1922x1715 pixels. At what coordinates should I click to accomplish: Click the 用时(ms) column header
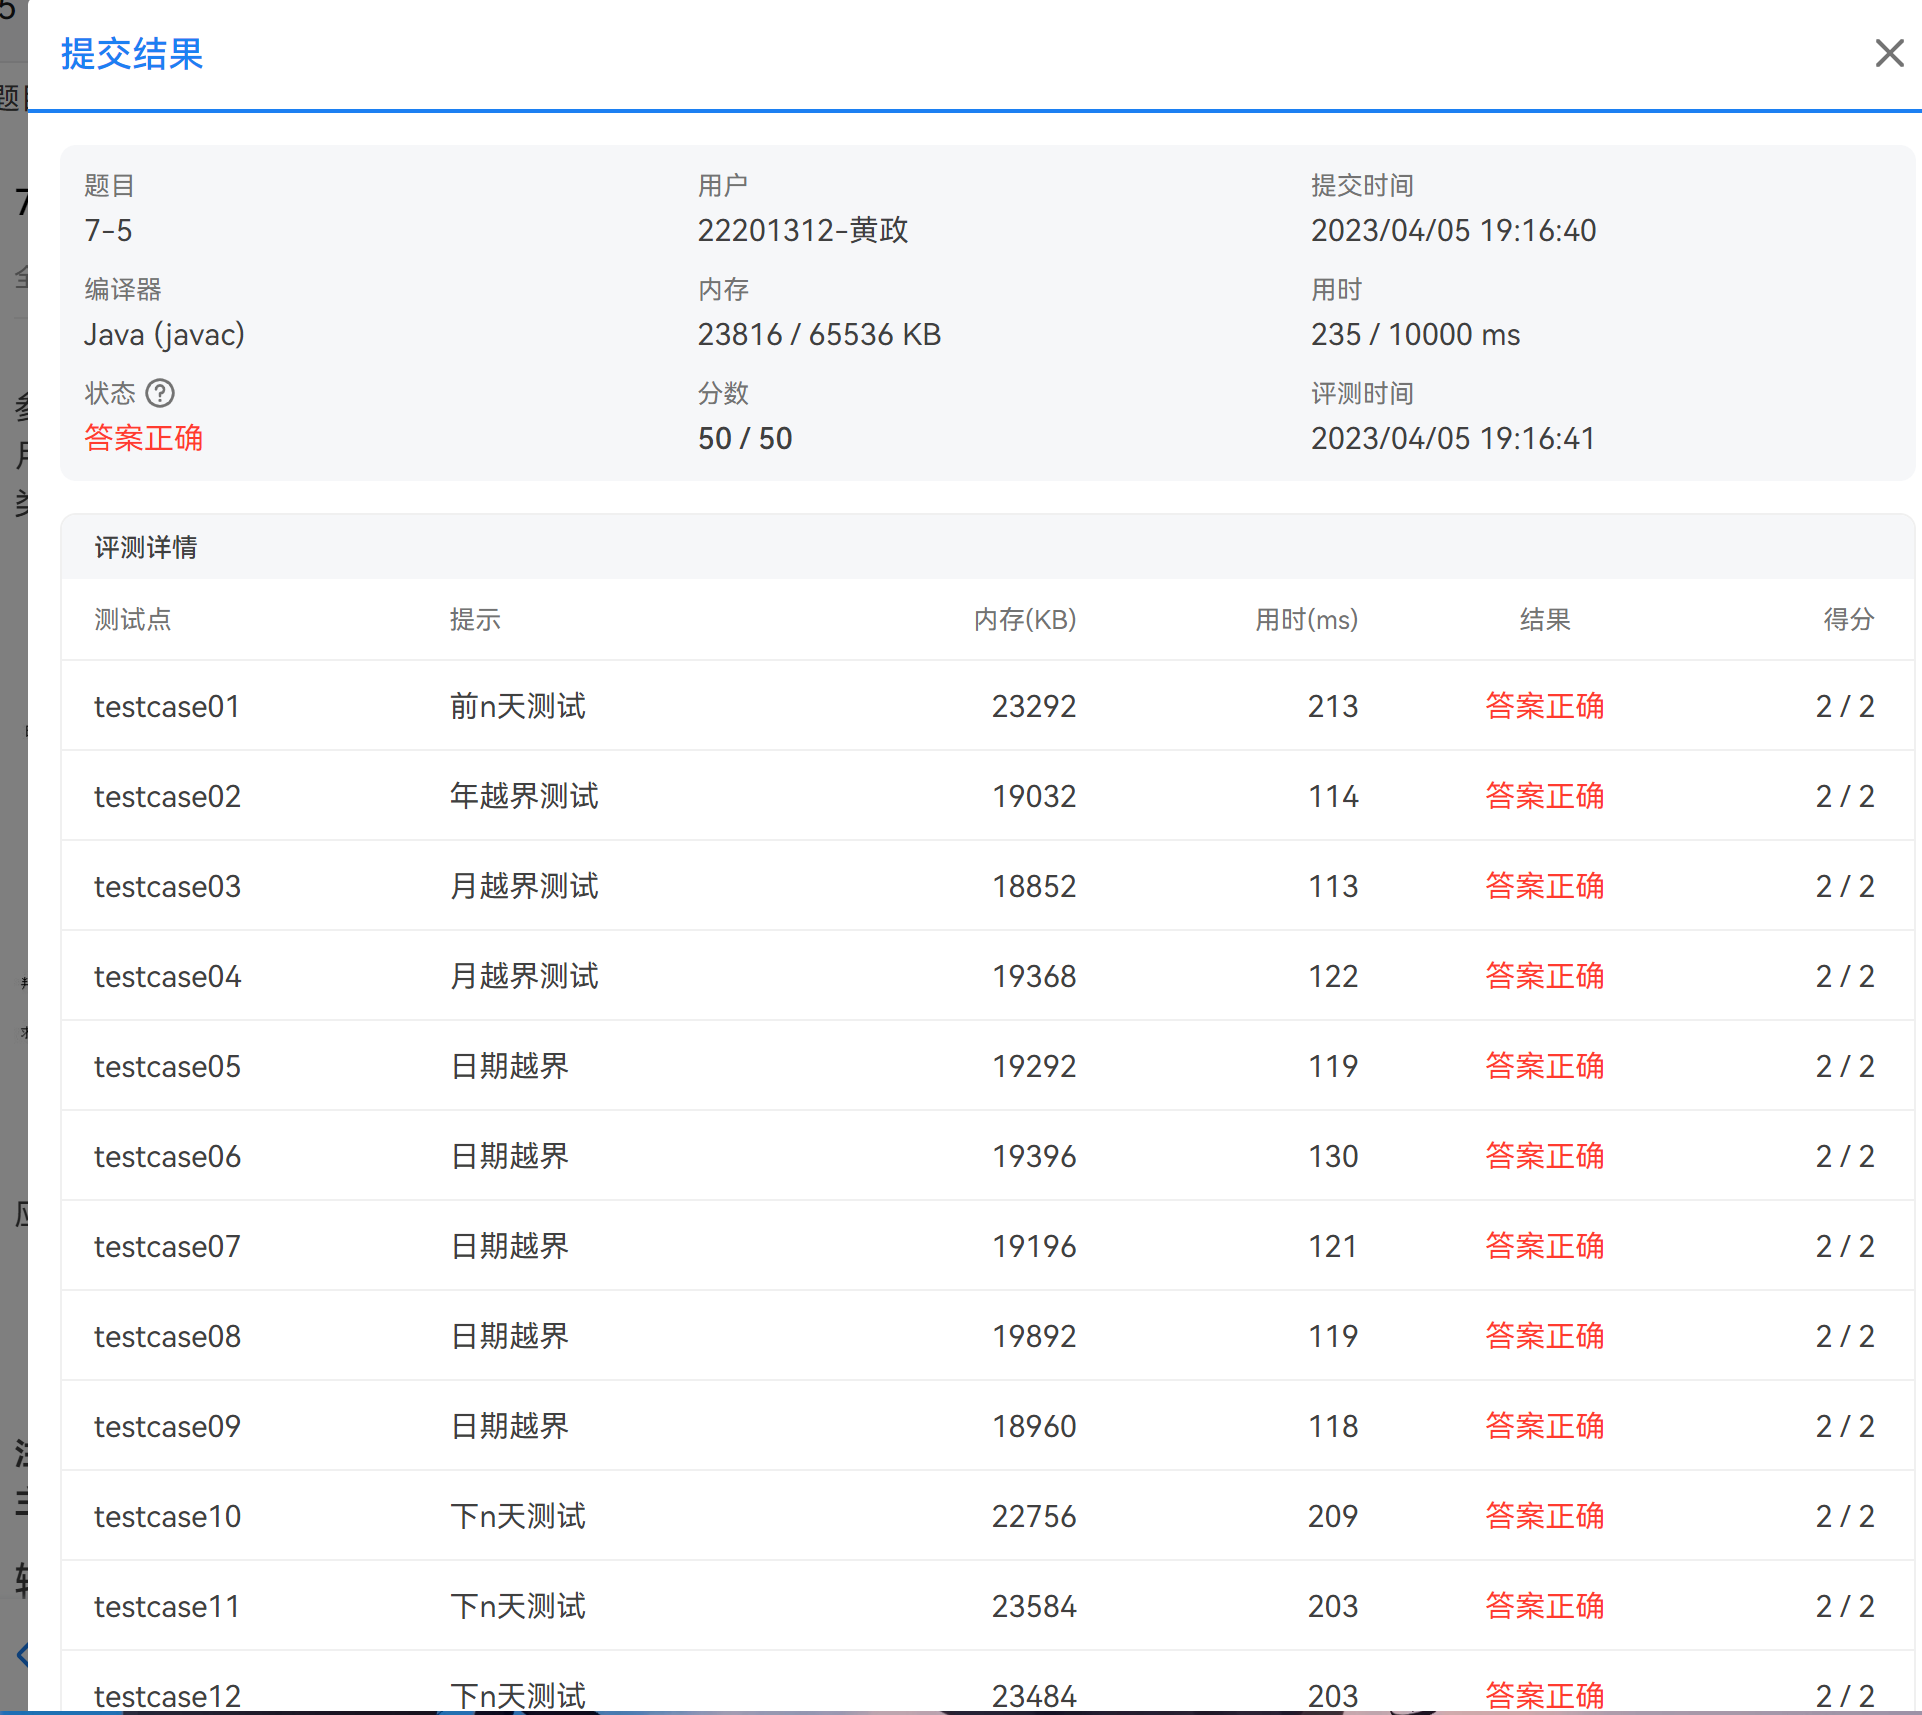pyautogui.click(x=1305, y=619)
